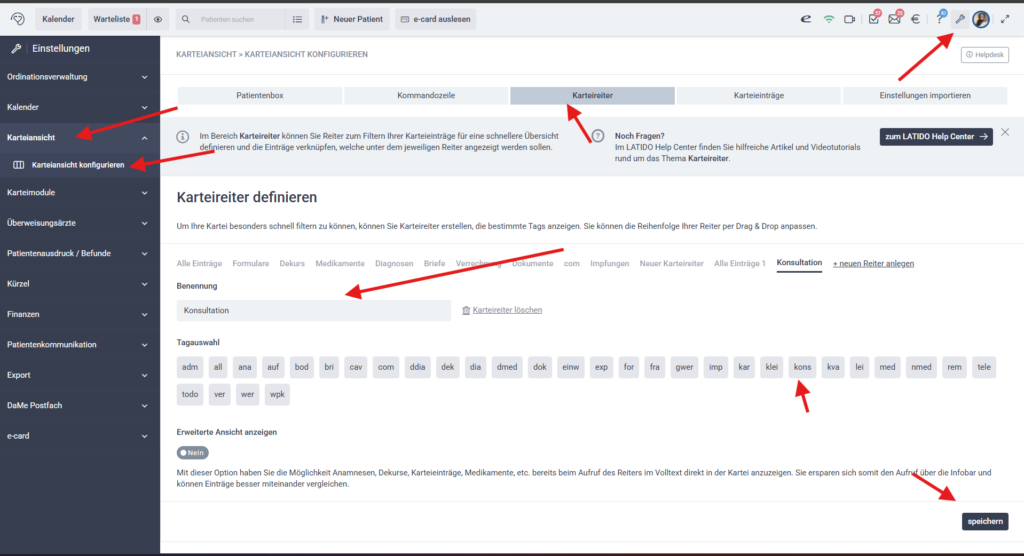The width and height of the screenshot is (1024, 556).
Task: Toggle waiting list visibility eye icon
Action: (x=159, y=19)
